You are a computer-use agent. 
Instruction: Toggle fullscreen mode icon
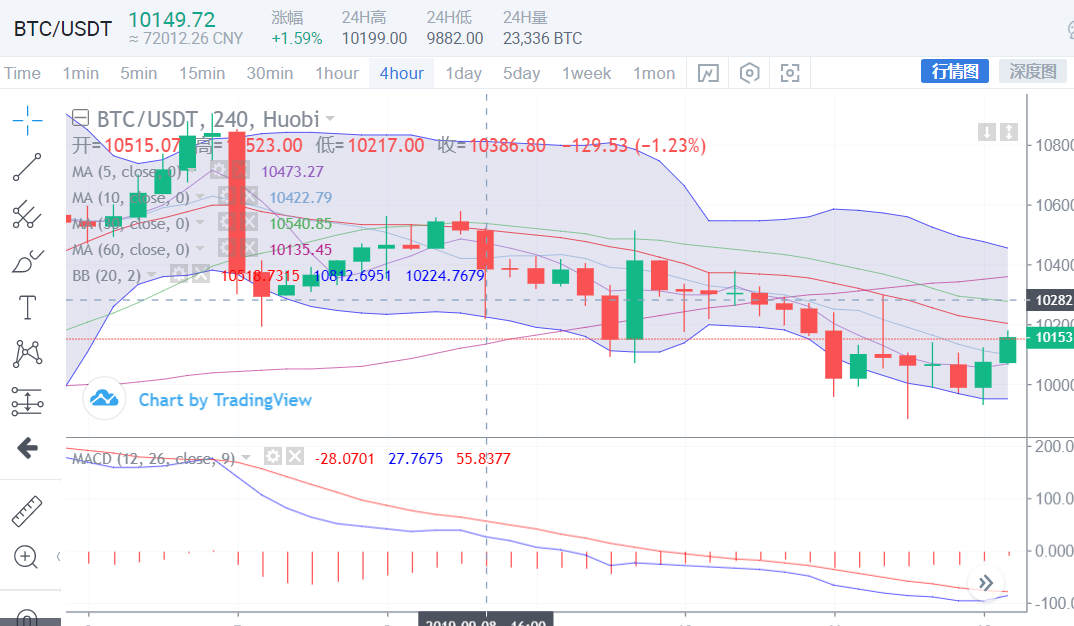click(790, 73)
